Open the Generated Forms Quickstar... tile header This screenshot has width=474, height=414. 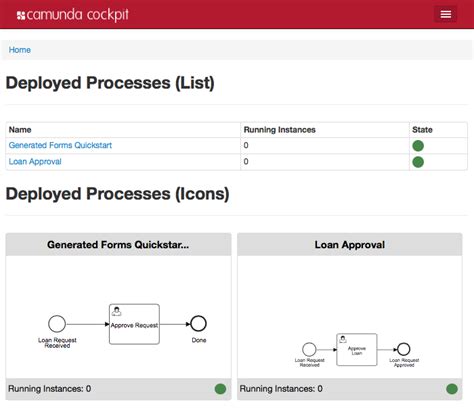point(118,245)
